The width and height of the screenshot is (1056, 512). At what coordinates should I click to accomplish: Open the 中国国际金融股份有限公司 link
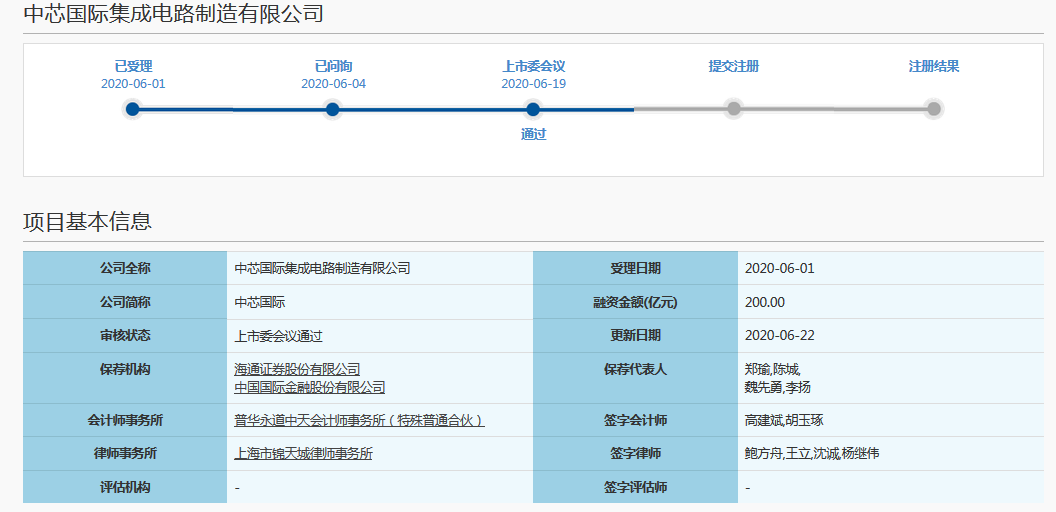click(x=309, y=387)
